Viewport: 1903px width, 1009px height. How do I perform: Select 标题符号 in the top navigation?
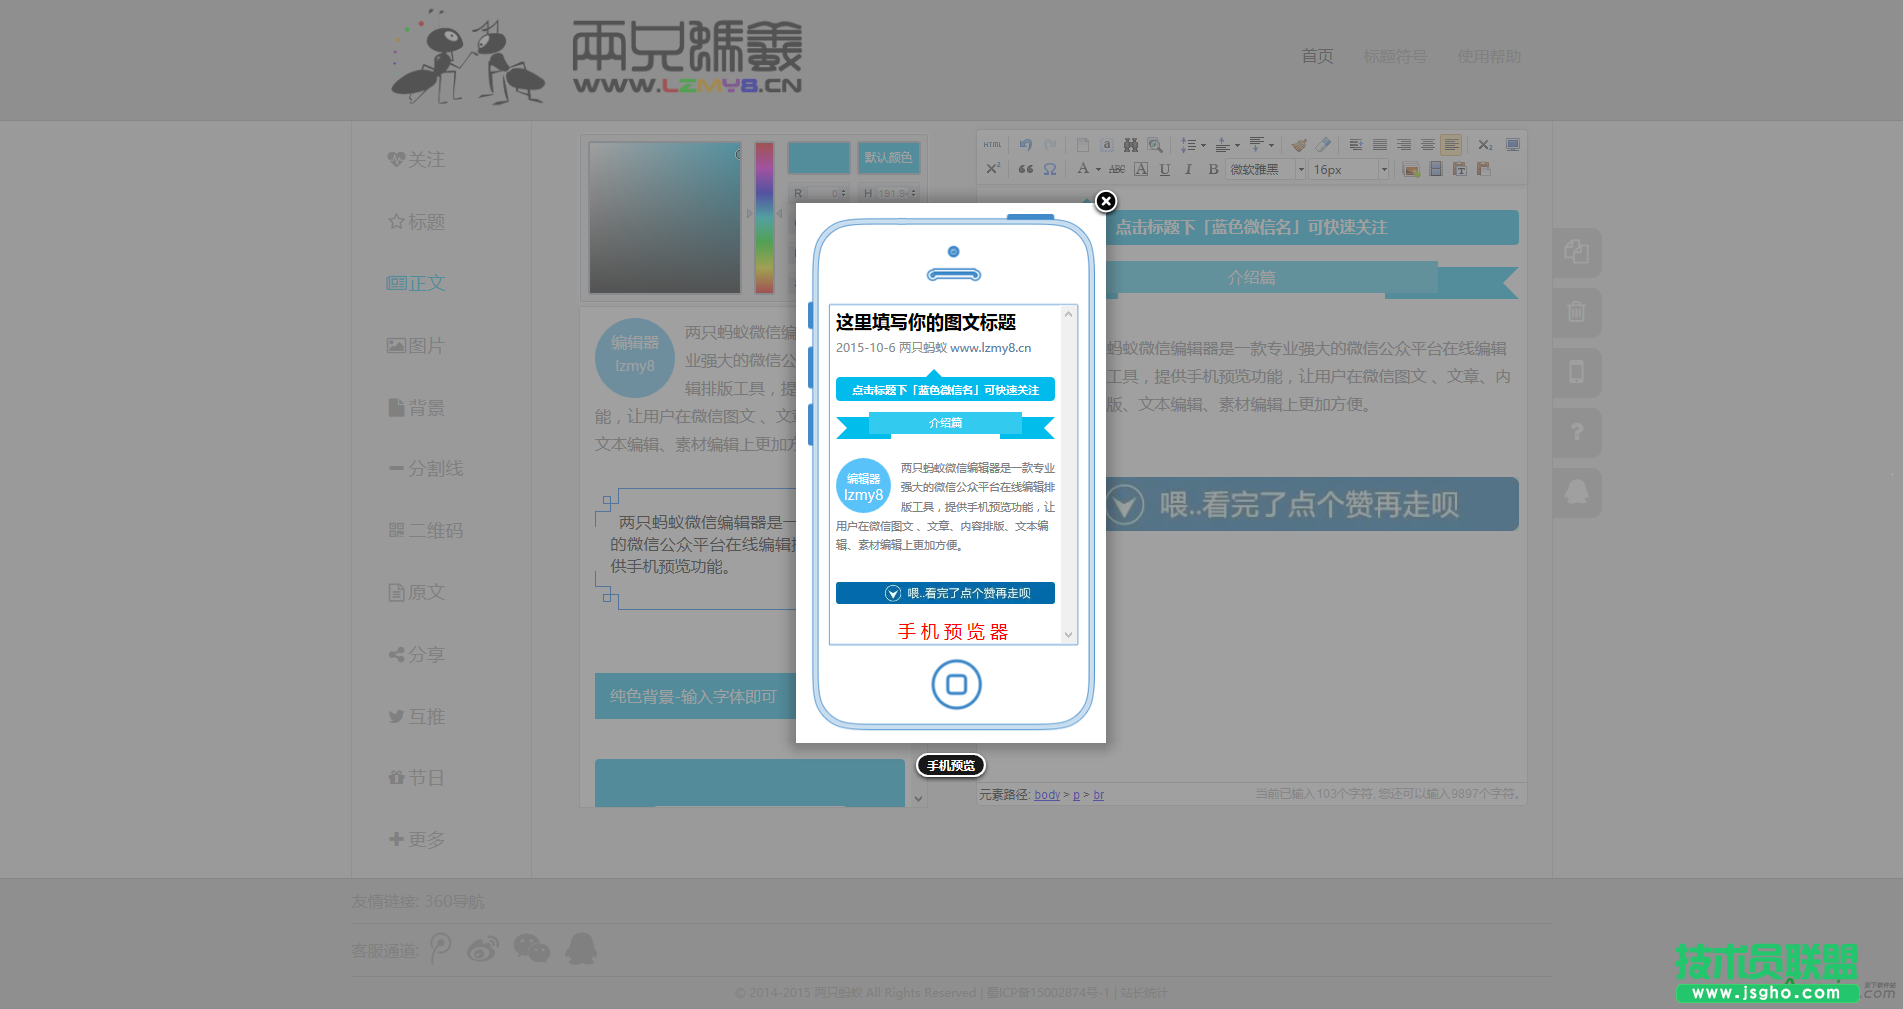click(1395, 56)
